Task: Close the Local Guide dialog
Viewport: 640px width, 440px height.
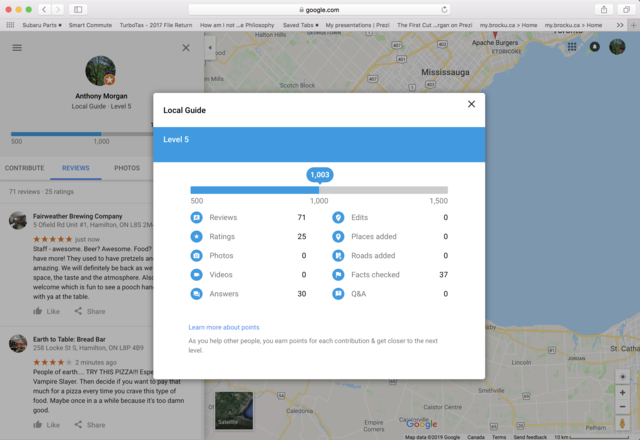Action: [471, 104]
